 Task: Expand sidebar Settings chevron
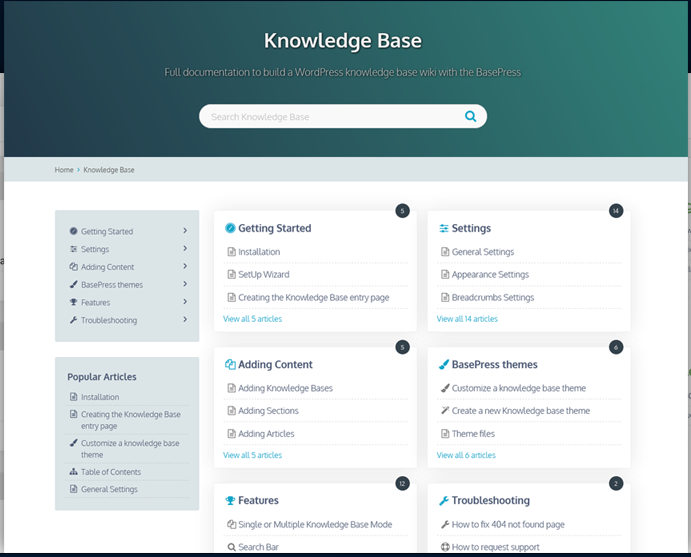pyautogui.click(x=185, y=249)
